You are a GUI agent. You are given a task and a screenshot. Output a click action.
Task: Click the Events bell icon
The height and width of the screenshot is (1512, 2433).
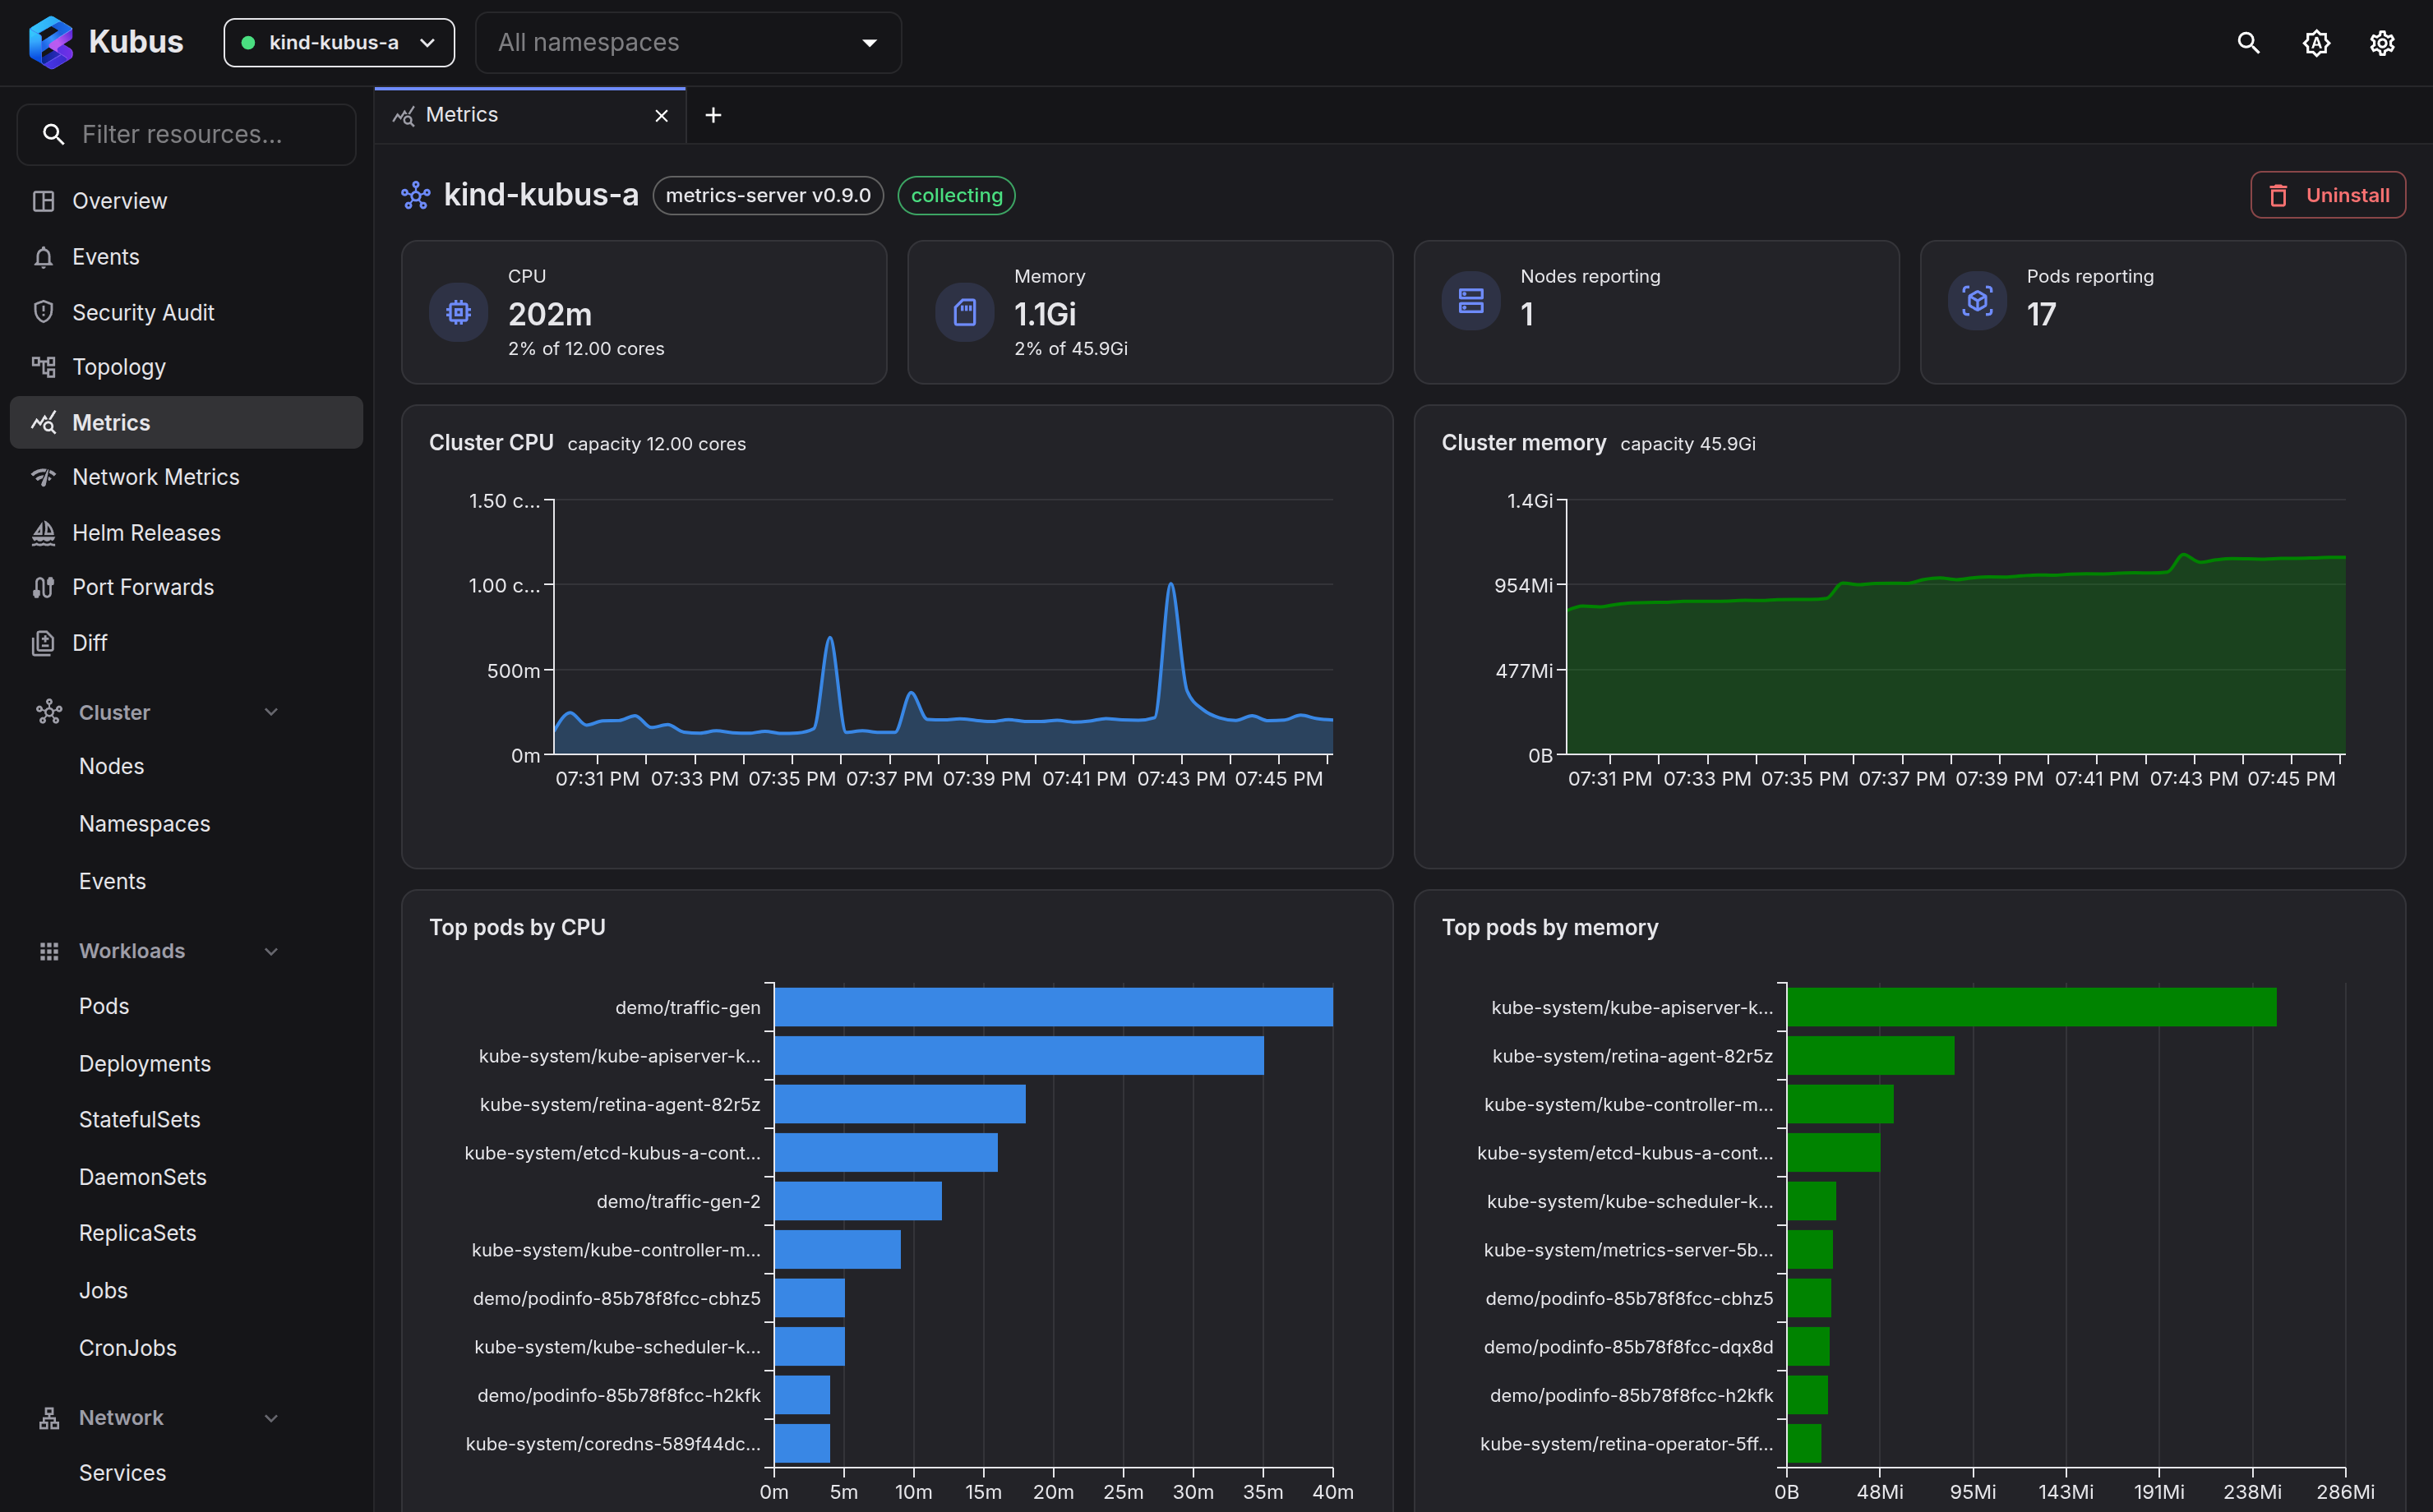click(x=43, y=257)
